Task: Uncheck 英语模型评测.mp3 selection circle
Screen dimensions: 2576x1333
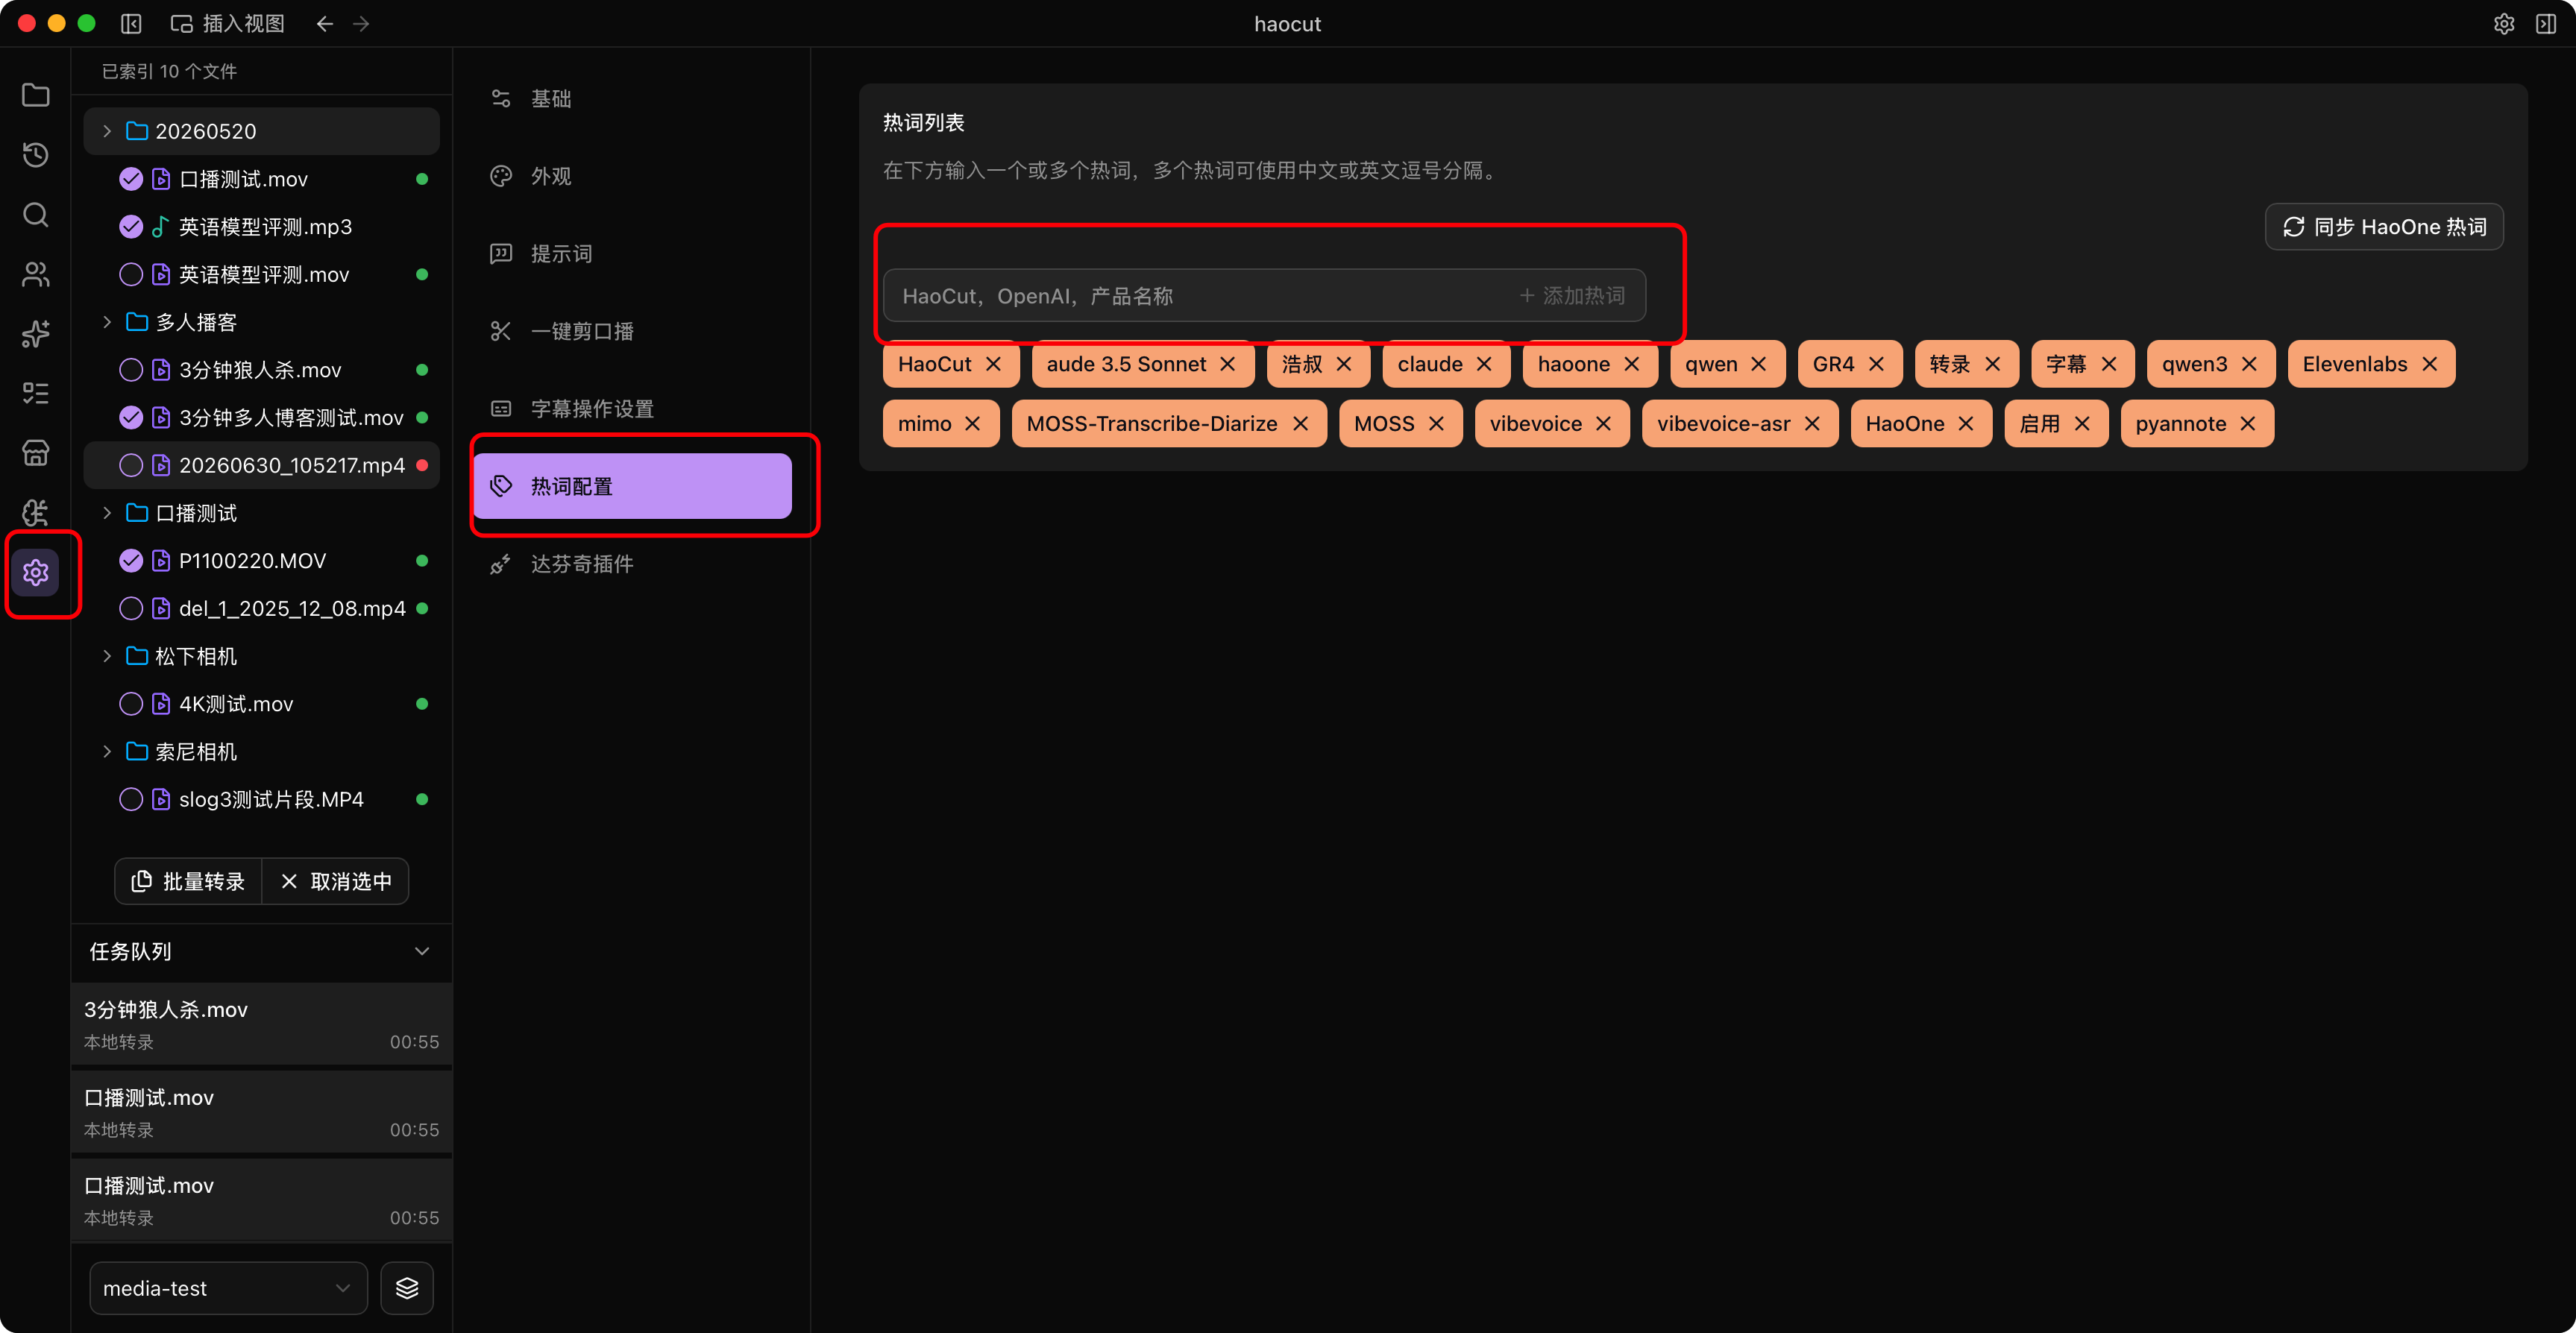Action: click(x=131, y=227)
